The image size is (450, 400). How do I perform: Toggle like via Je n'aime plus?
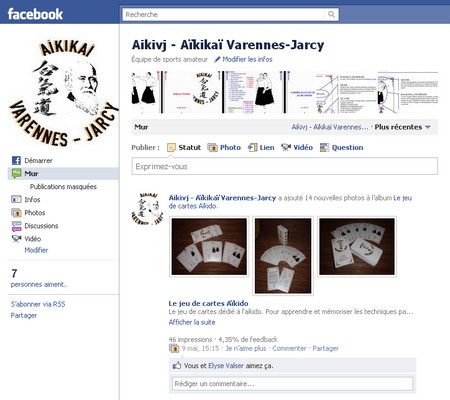point(246,348)
